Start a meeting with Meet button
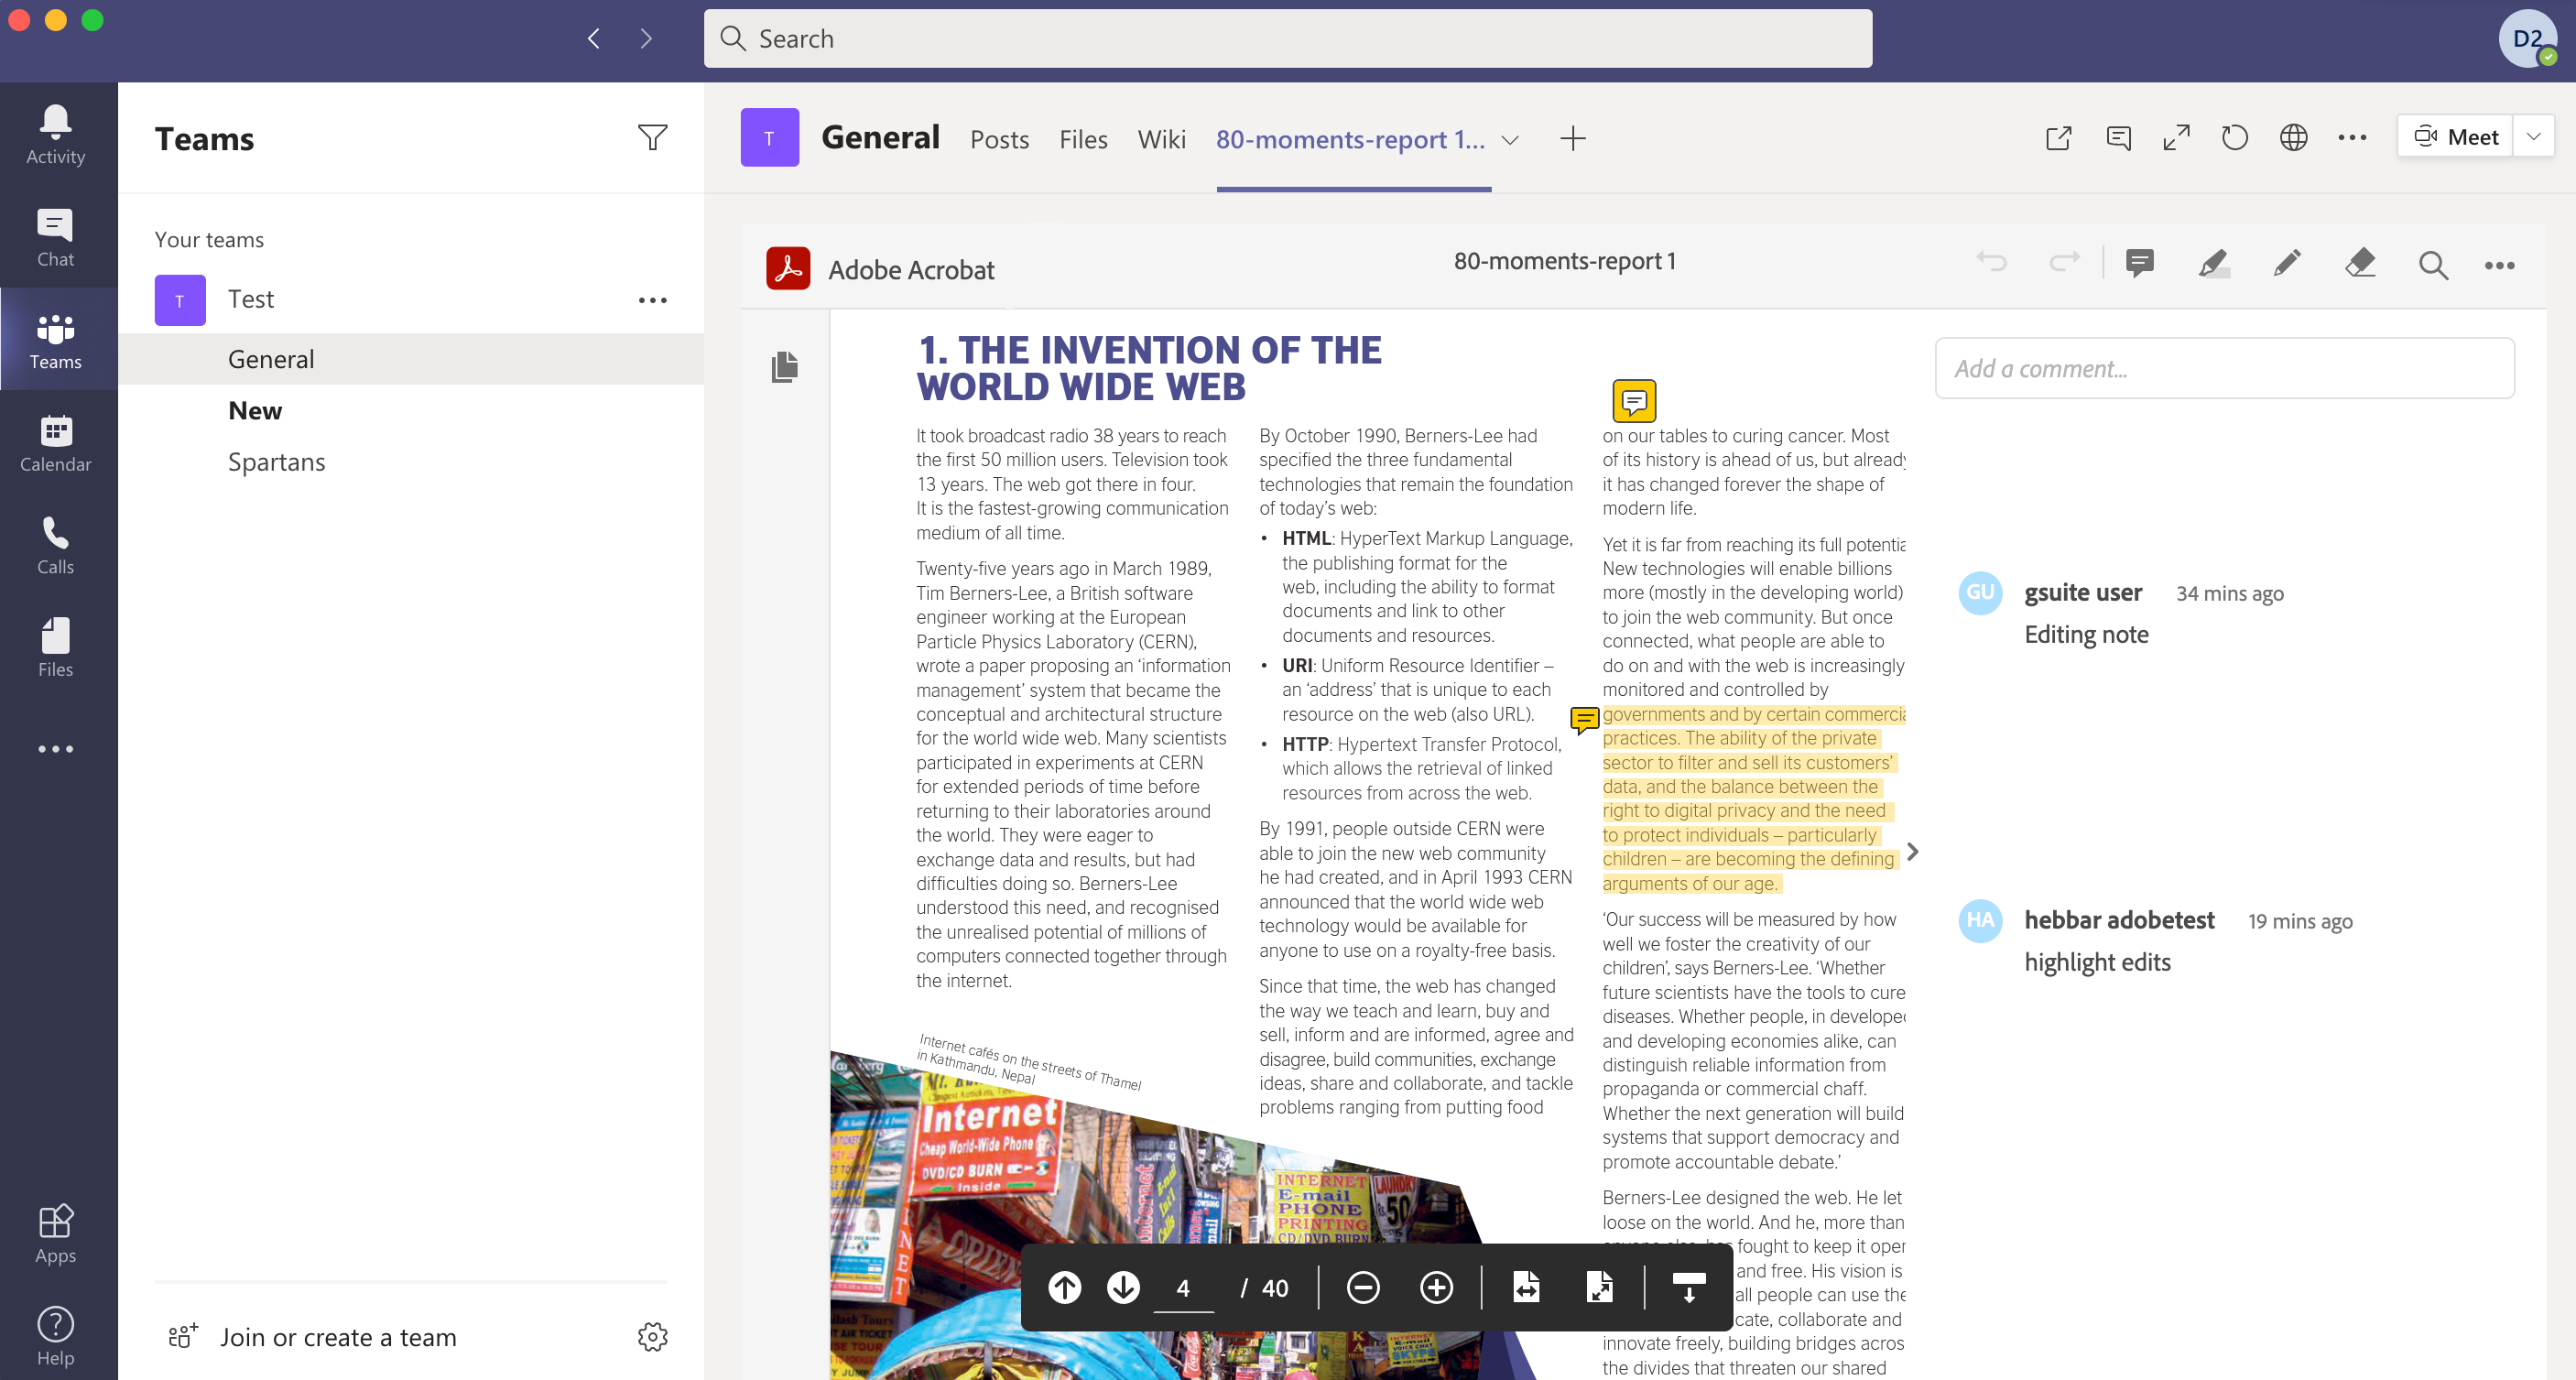 click(x=2455, y=136)
